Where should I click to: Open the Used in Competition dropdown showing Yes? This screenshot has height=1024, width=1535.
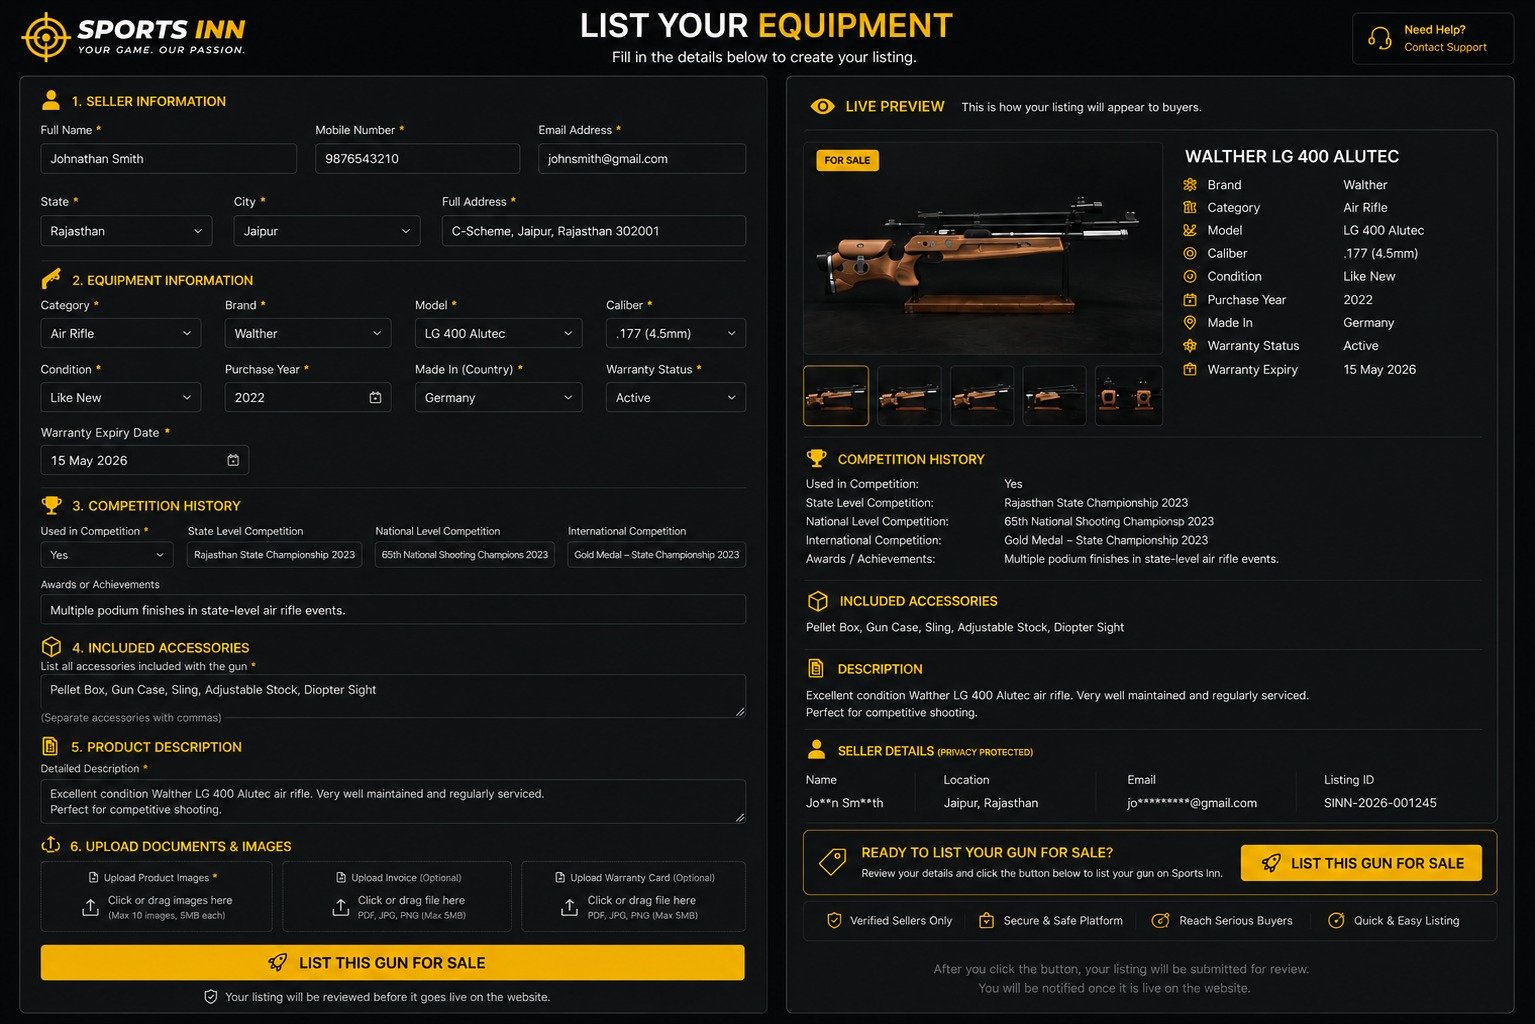click(107, 555)
